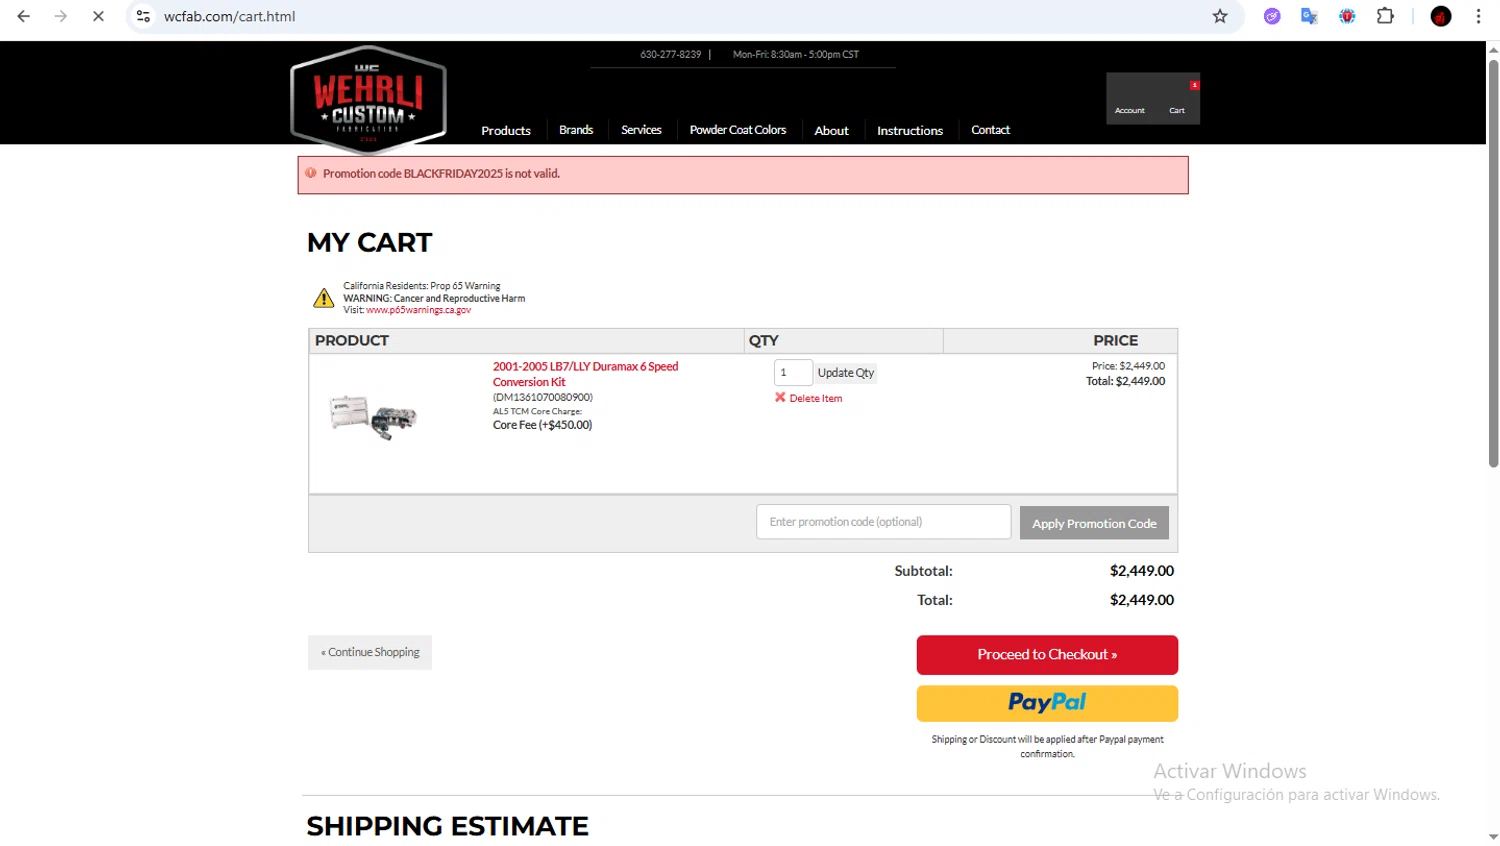Click the red X Delete Item icon
Viewport: 1500px width, 846px height.
point(780,397)
